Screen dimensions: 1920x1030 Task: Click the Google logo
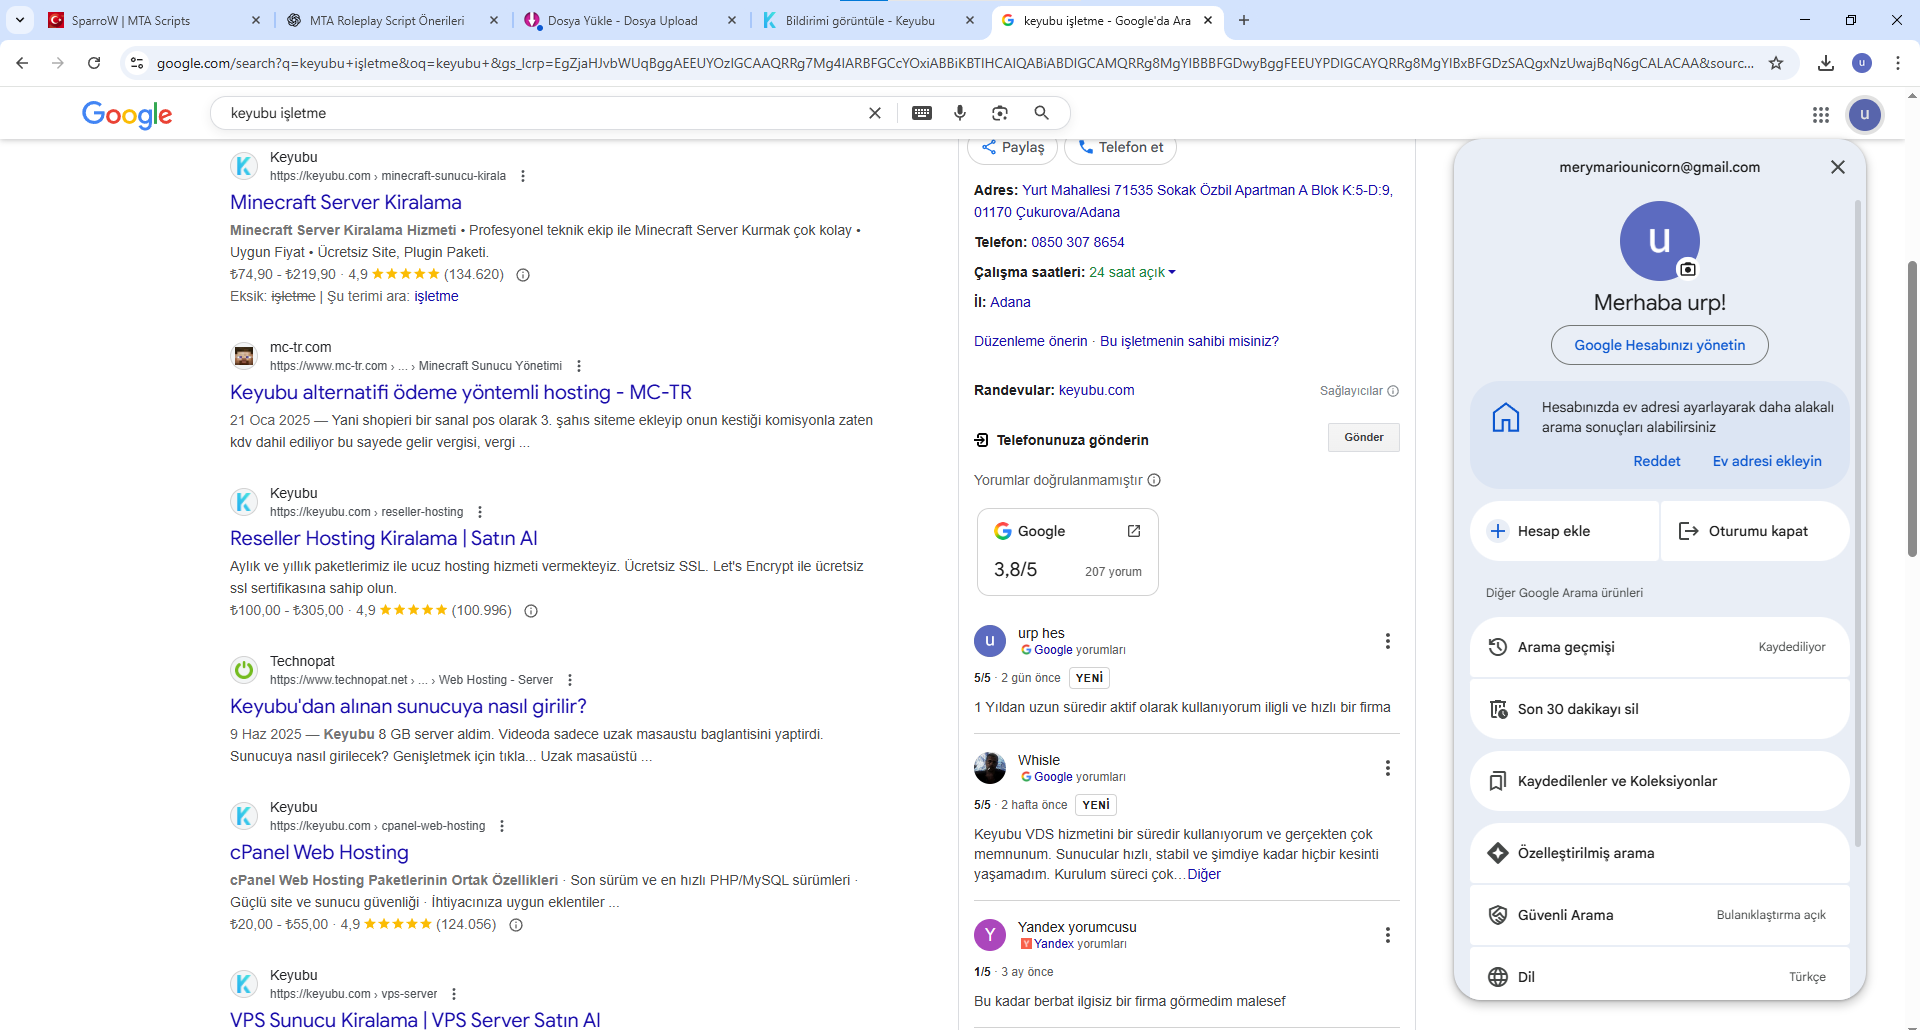coord(127,114)
